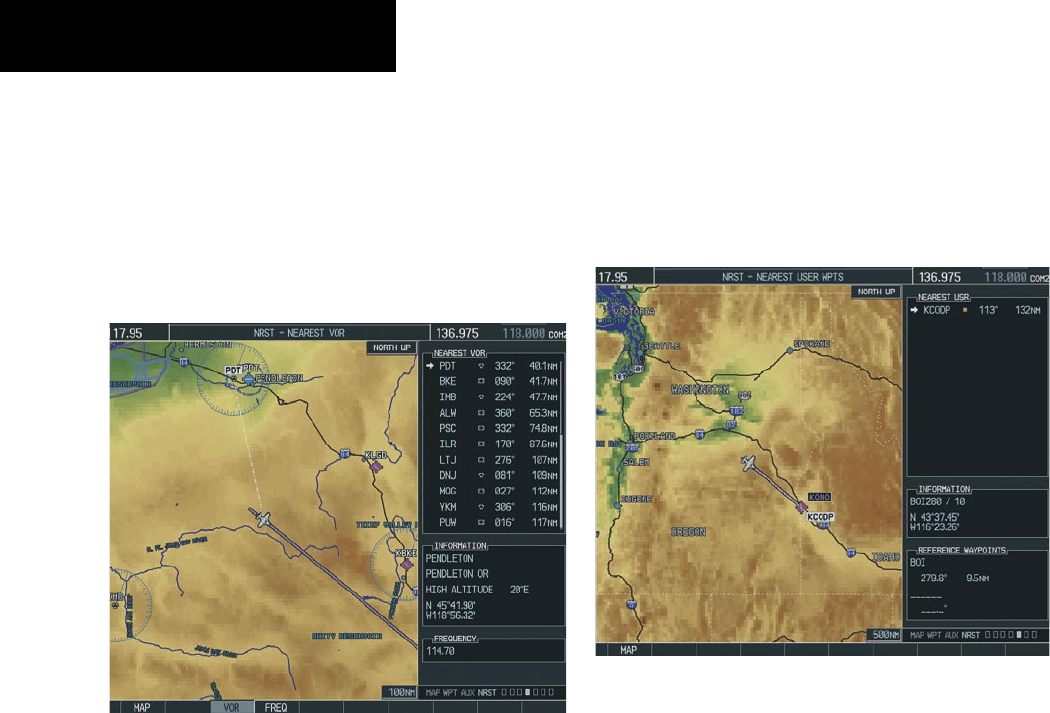The width and height of the screenshot is (1050, 713).
Task: Click the 100NM map range box
Action: click(x=401, y=692)
